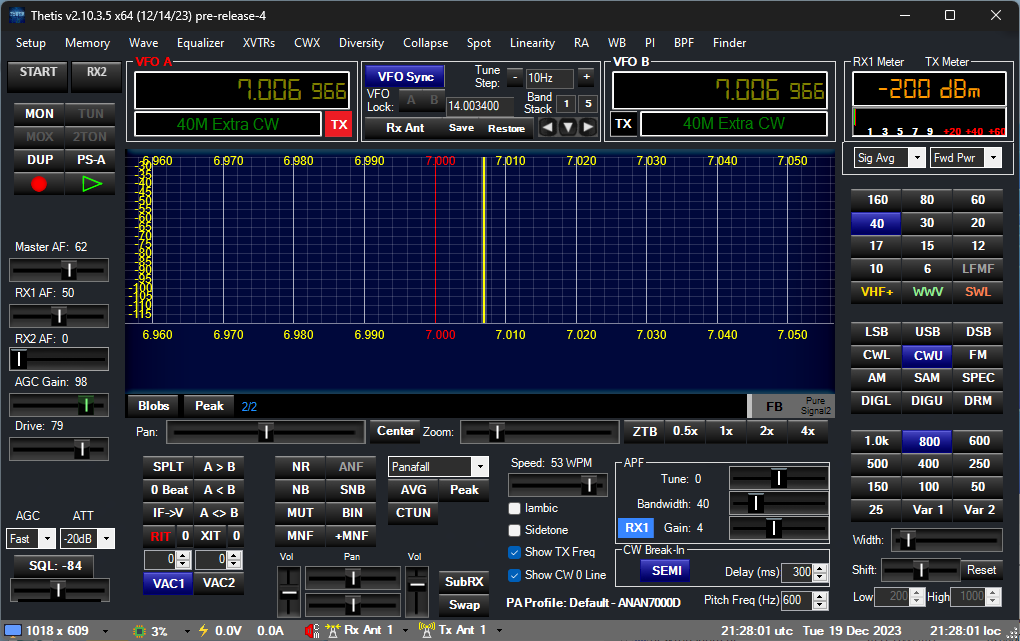The image size is (1020, 641).
Task: Open the Panafall display mode dropdown
Action: click(480, 467)
